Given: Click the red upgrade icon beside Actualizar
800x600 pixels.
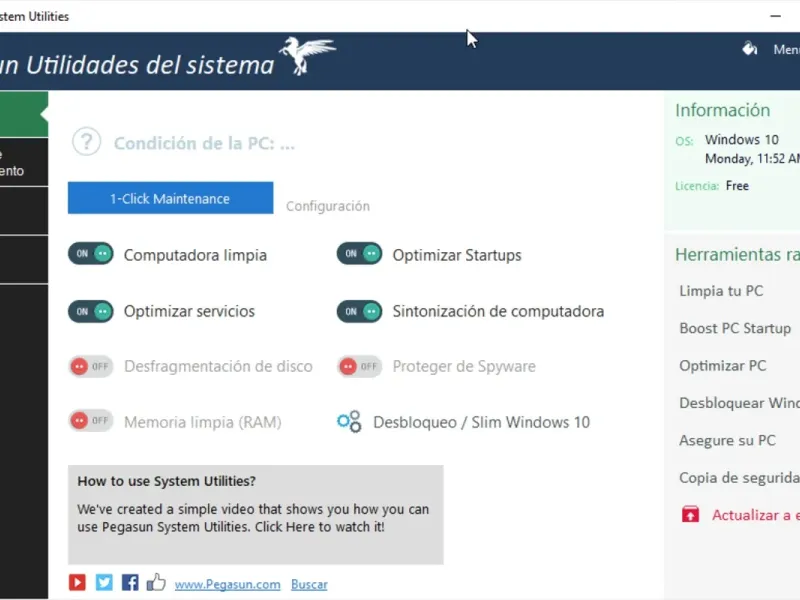Looking at the screenshot, I should 690,514.
